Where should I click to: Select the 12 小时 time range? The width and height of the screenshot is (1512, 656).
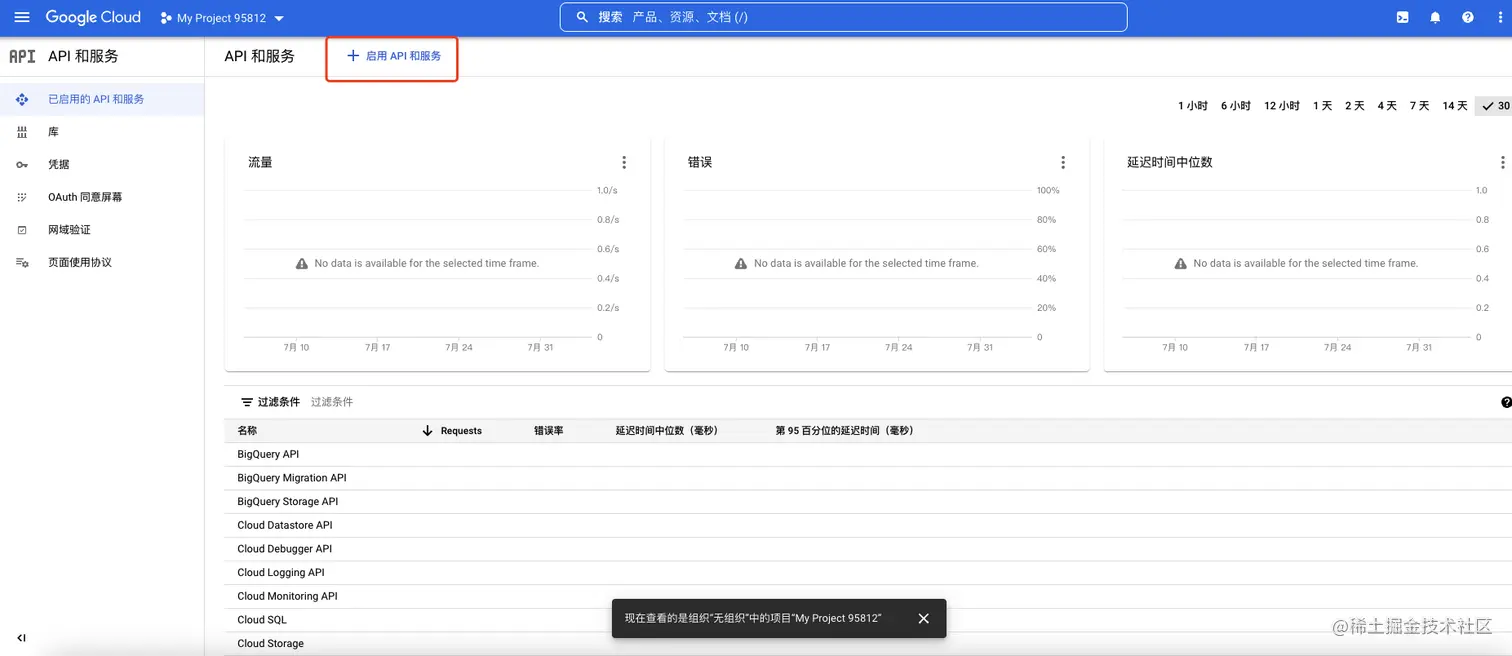pos(1282,106)
